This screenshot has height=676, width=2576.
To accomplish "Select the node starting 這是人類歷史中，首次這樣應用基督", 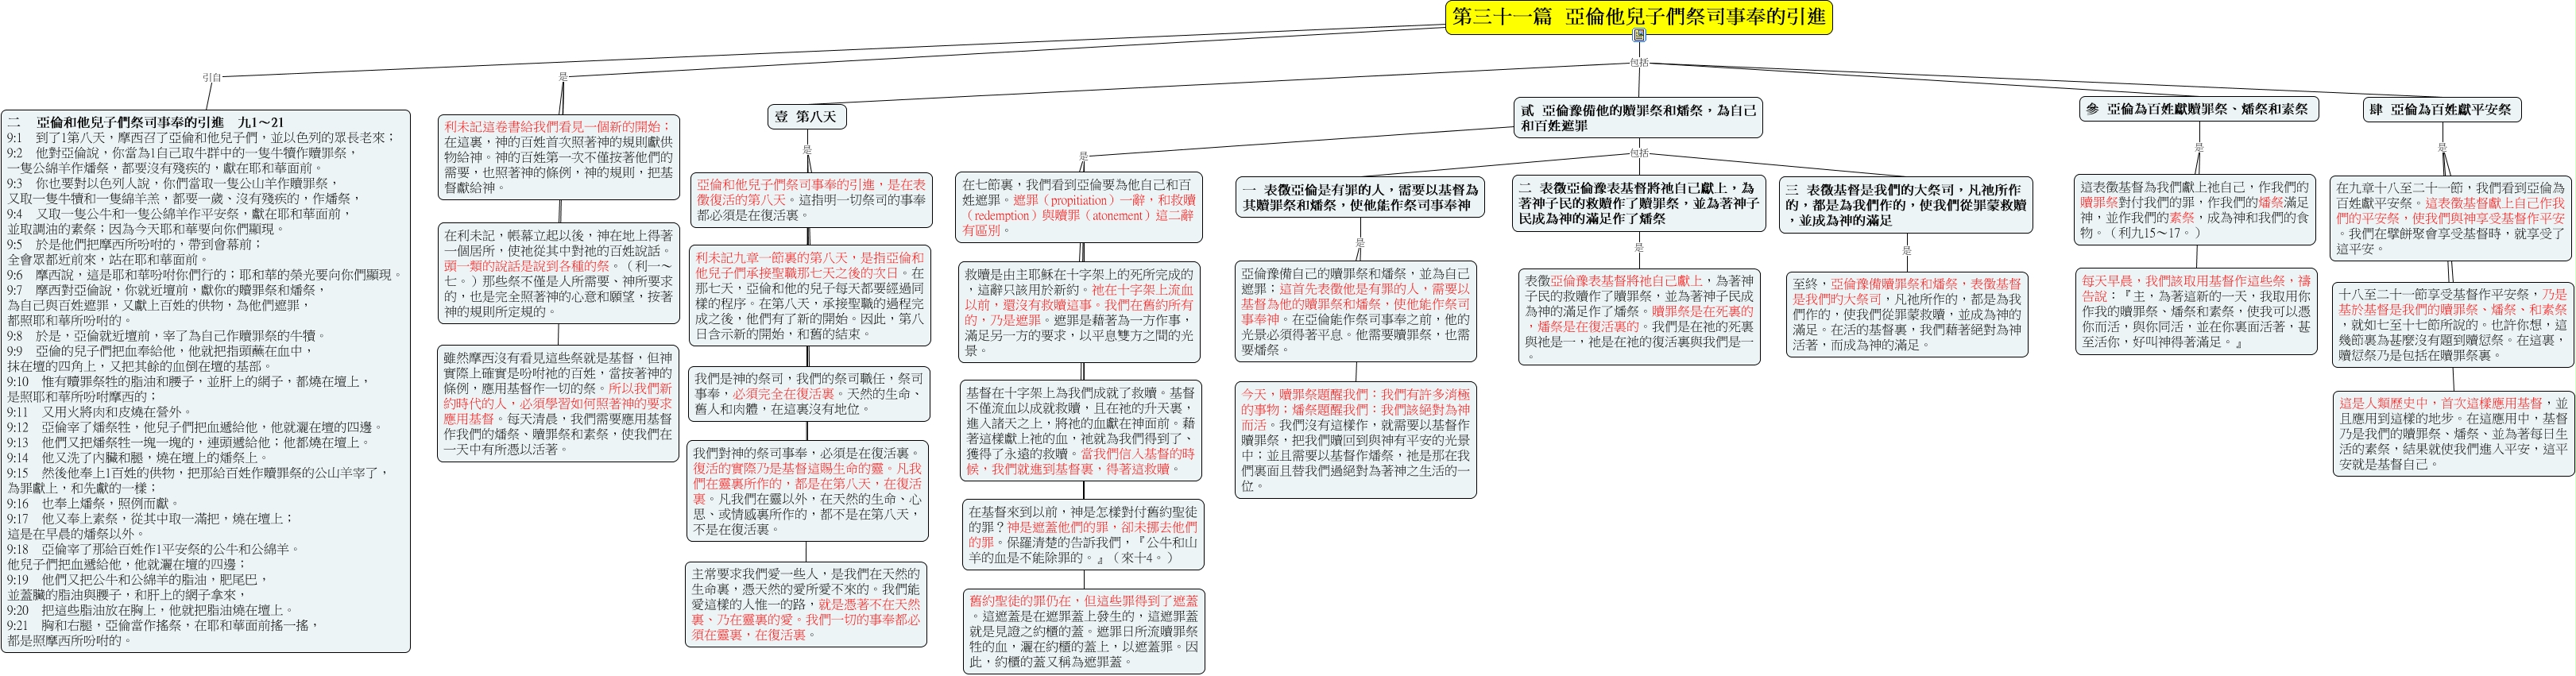I will [x=2453, y=433].
